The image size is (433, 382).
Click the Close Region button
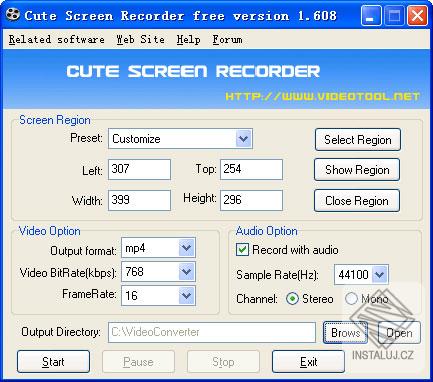(357, 201)
